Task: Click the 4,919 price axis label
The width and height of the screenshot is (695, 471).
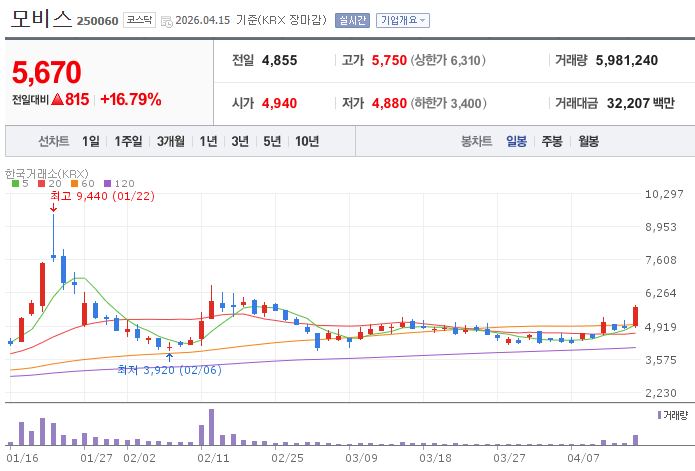Action: tap(660, 327)
